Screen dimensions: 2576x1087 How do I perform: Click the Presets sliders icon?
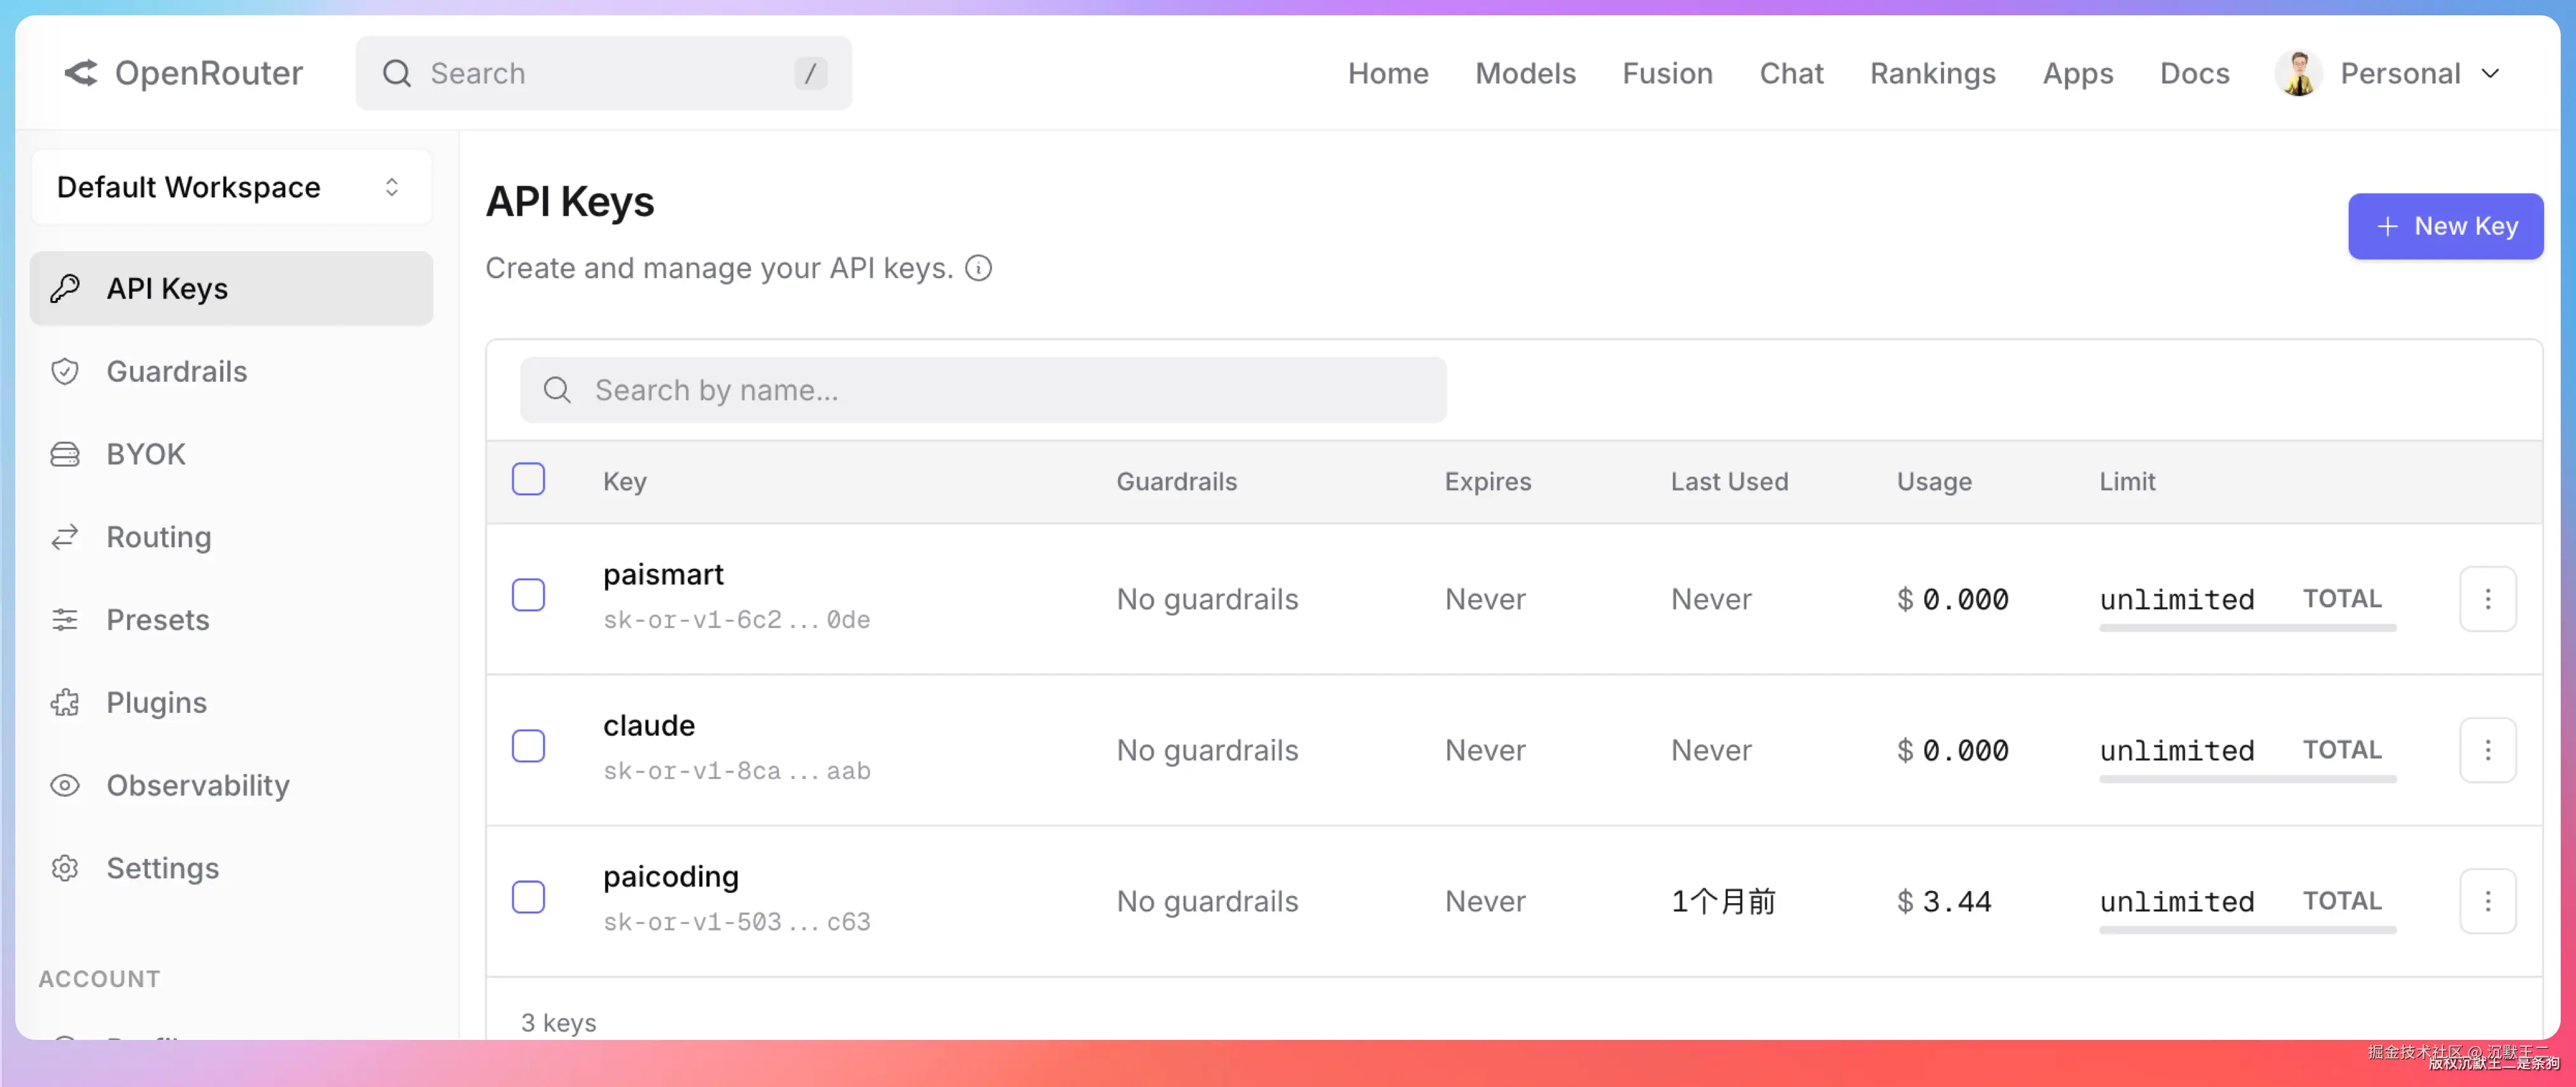point(65,620)
